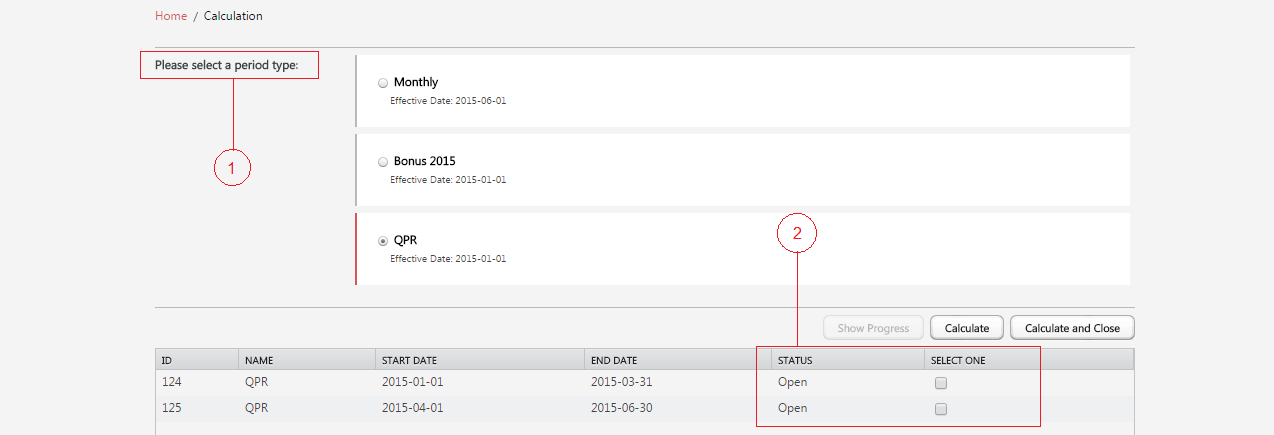Click the Open status of row 124
Screen dimensions: 1274x435
click(792, 382)
